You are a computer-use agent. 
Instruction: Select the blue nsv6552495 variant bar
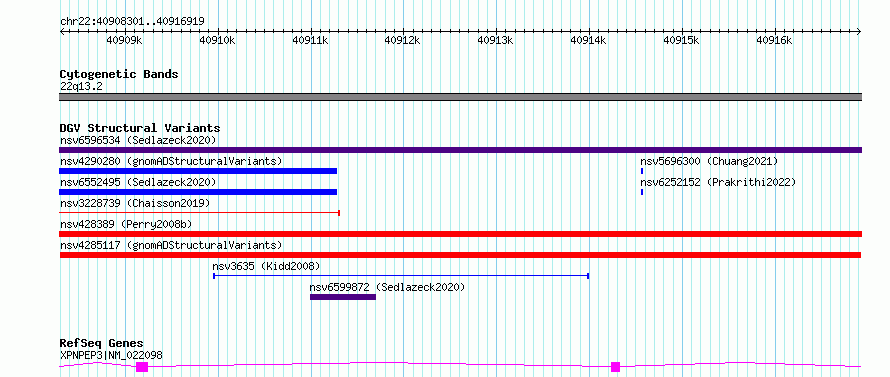coord(198,192)
